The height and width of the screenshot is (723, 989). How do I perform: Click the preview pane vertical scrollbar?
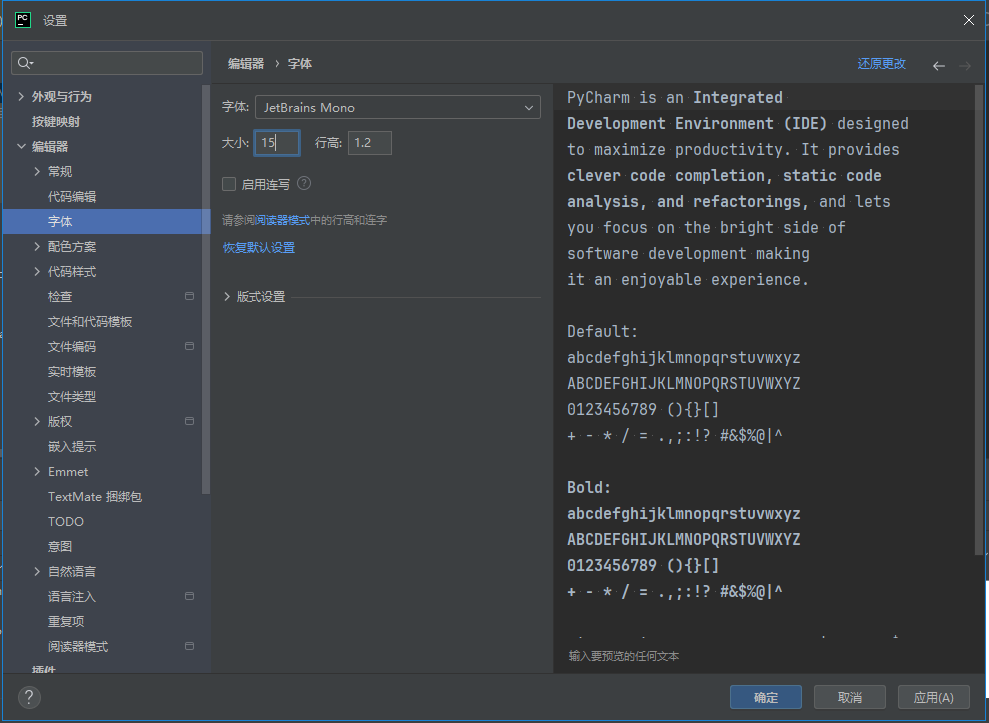[x=979, y=319]
